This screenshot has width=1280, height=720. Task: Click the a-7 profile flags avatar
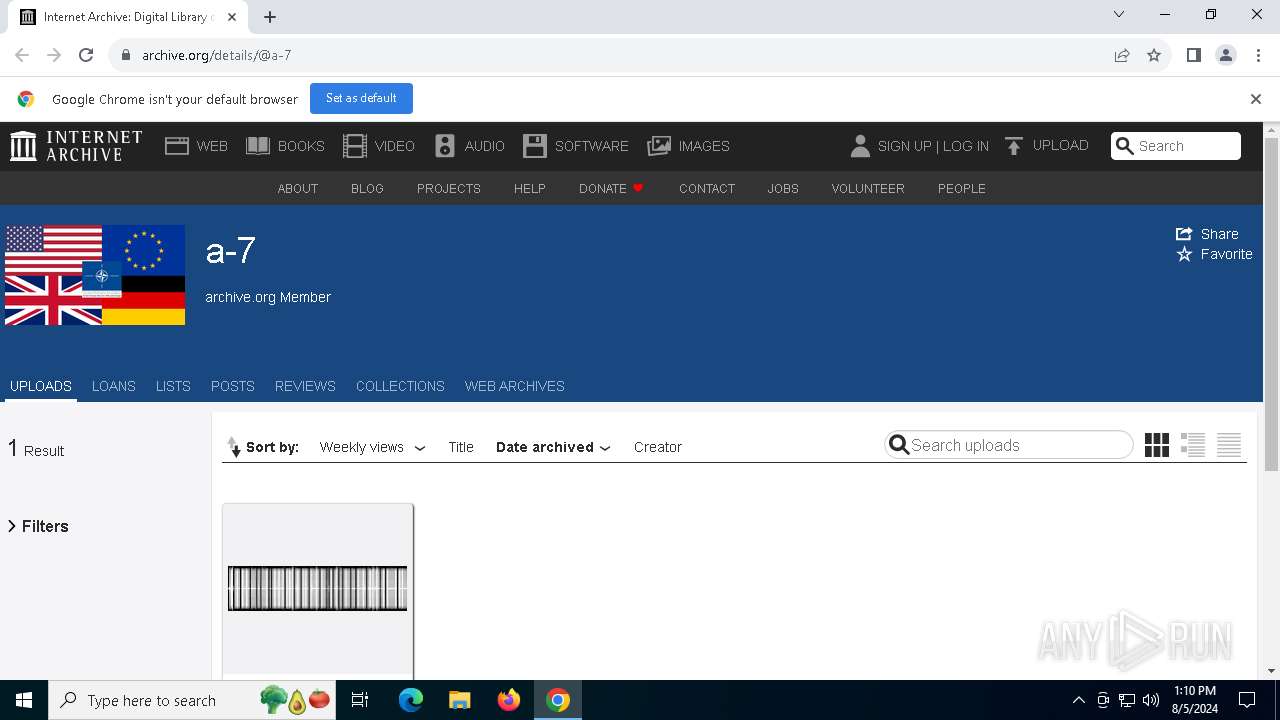(x=95, y=275)
